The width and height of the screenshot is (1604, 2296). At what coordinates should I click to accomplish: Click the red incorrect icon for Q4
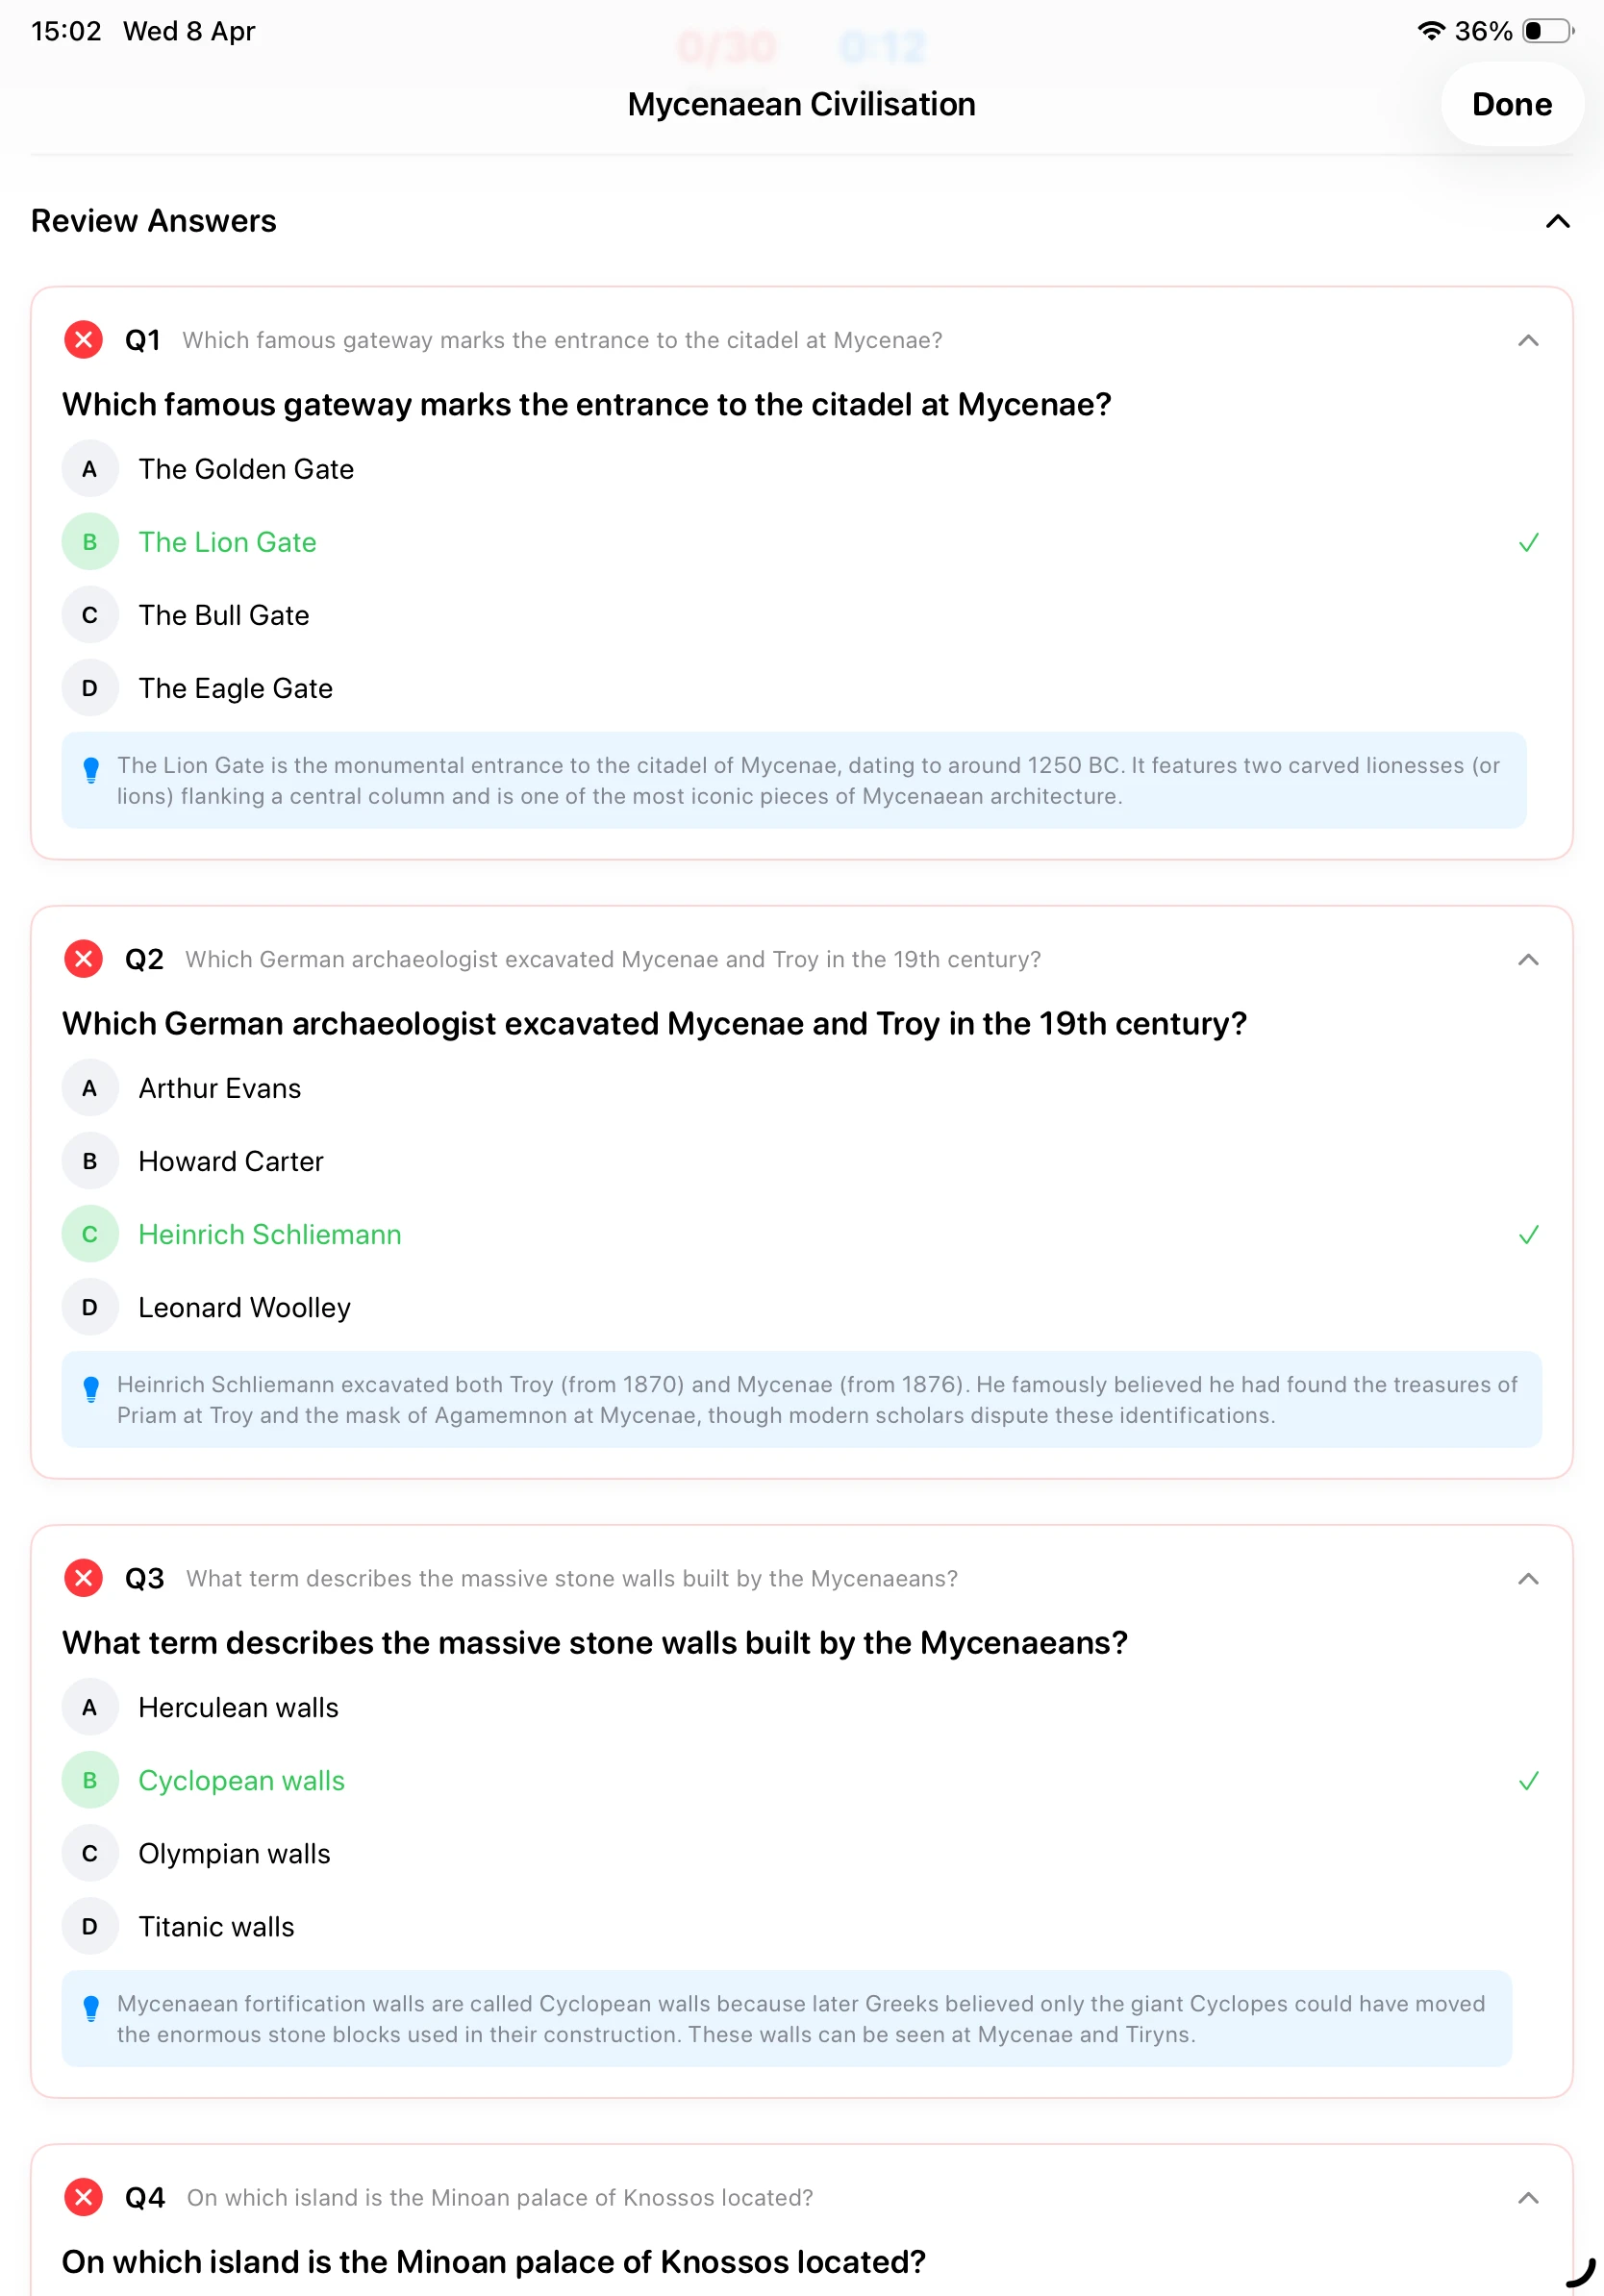coord(83,2196)
